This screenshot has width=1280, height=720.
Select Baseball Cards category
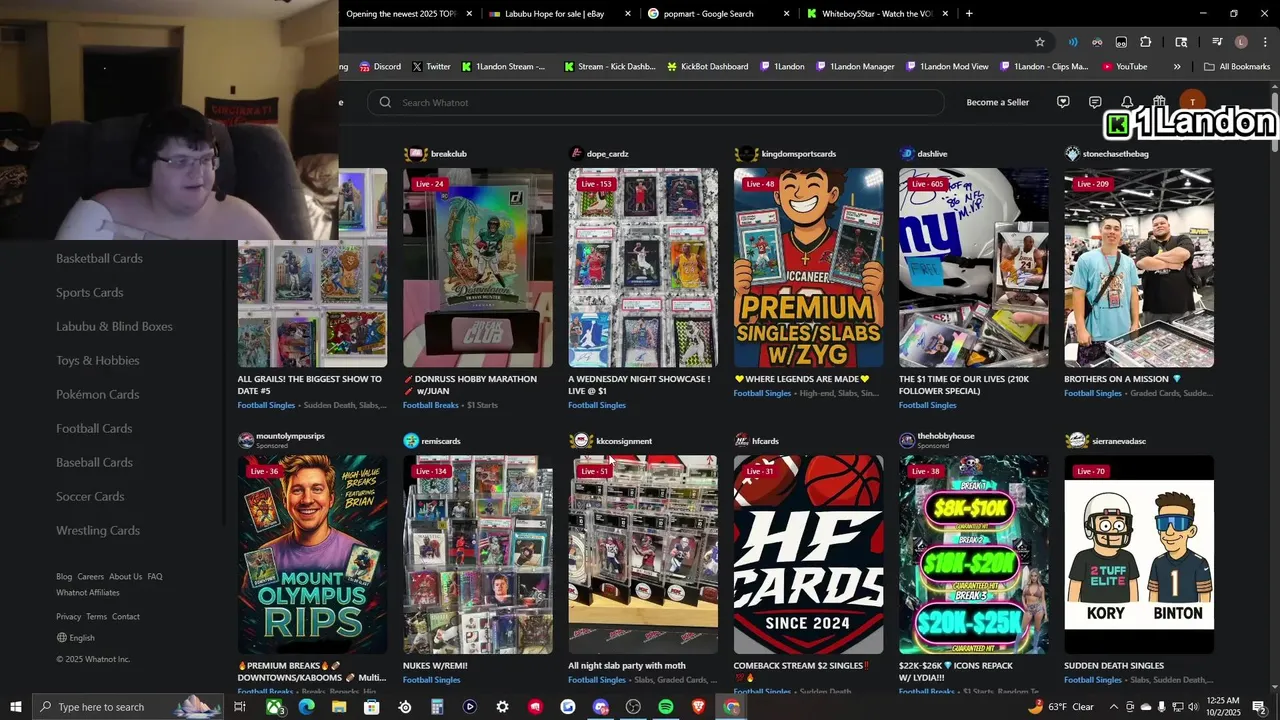click(x=94, y=462)
